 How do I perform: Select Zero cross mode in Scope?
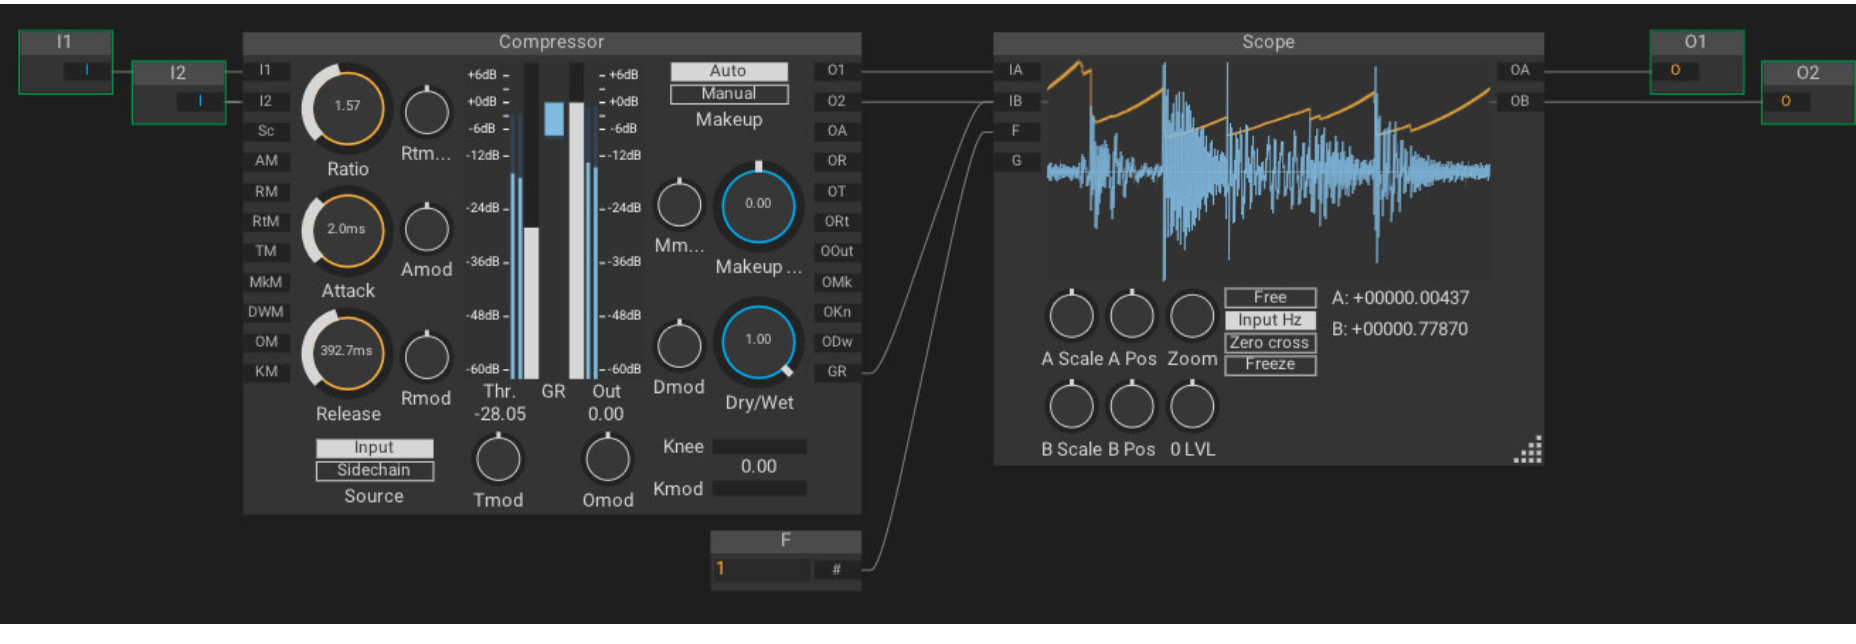coord(1270,343)
